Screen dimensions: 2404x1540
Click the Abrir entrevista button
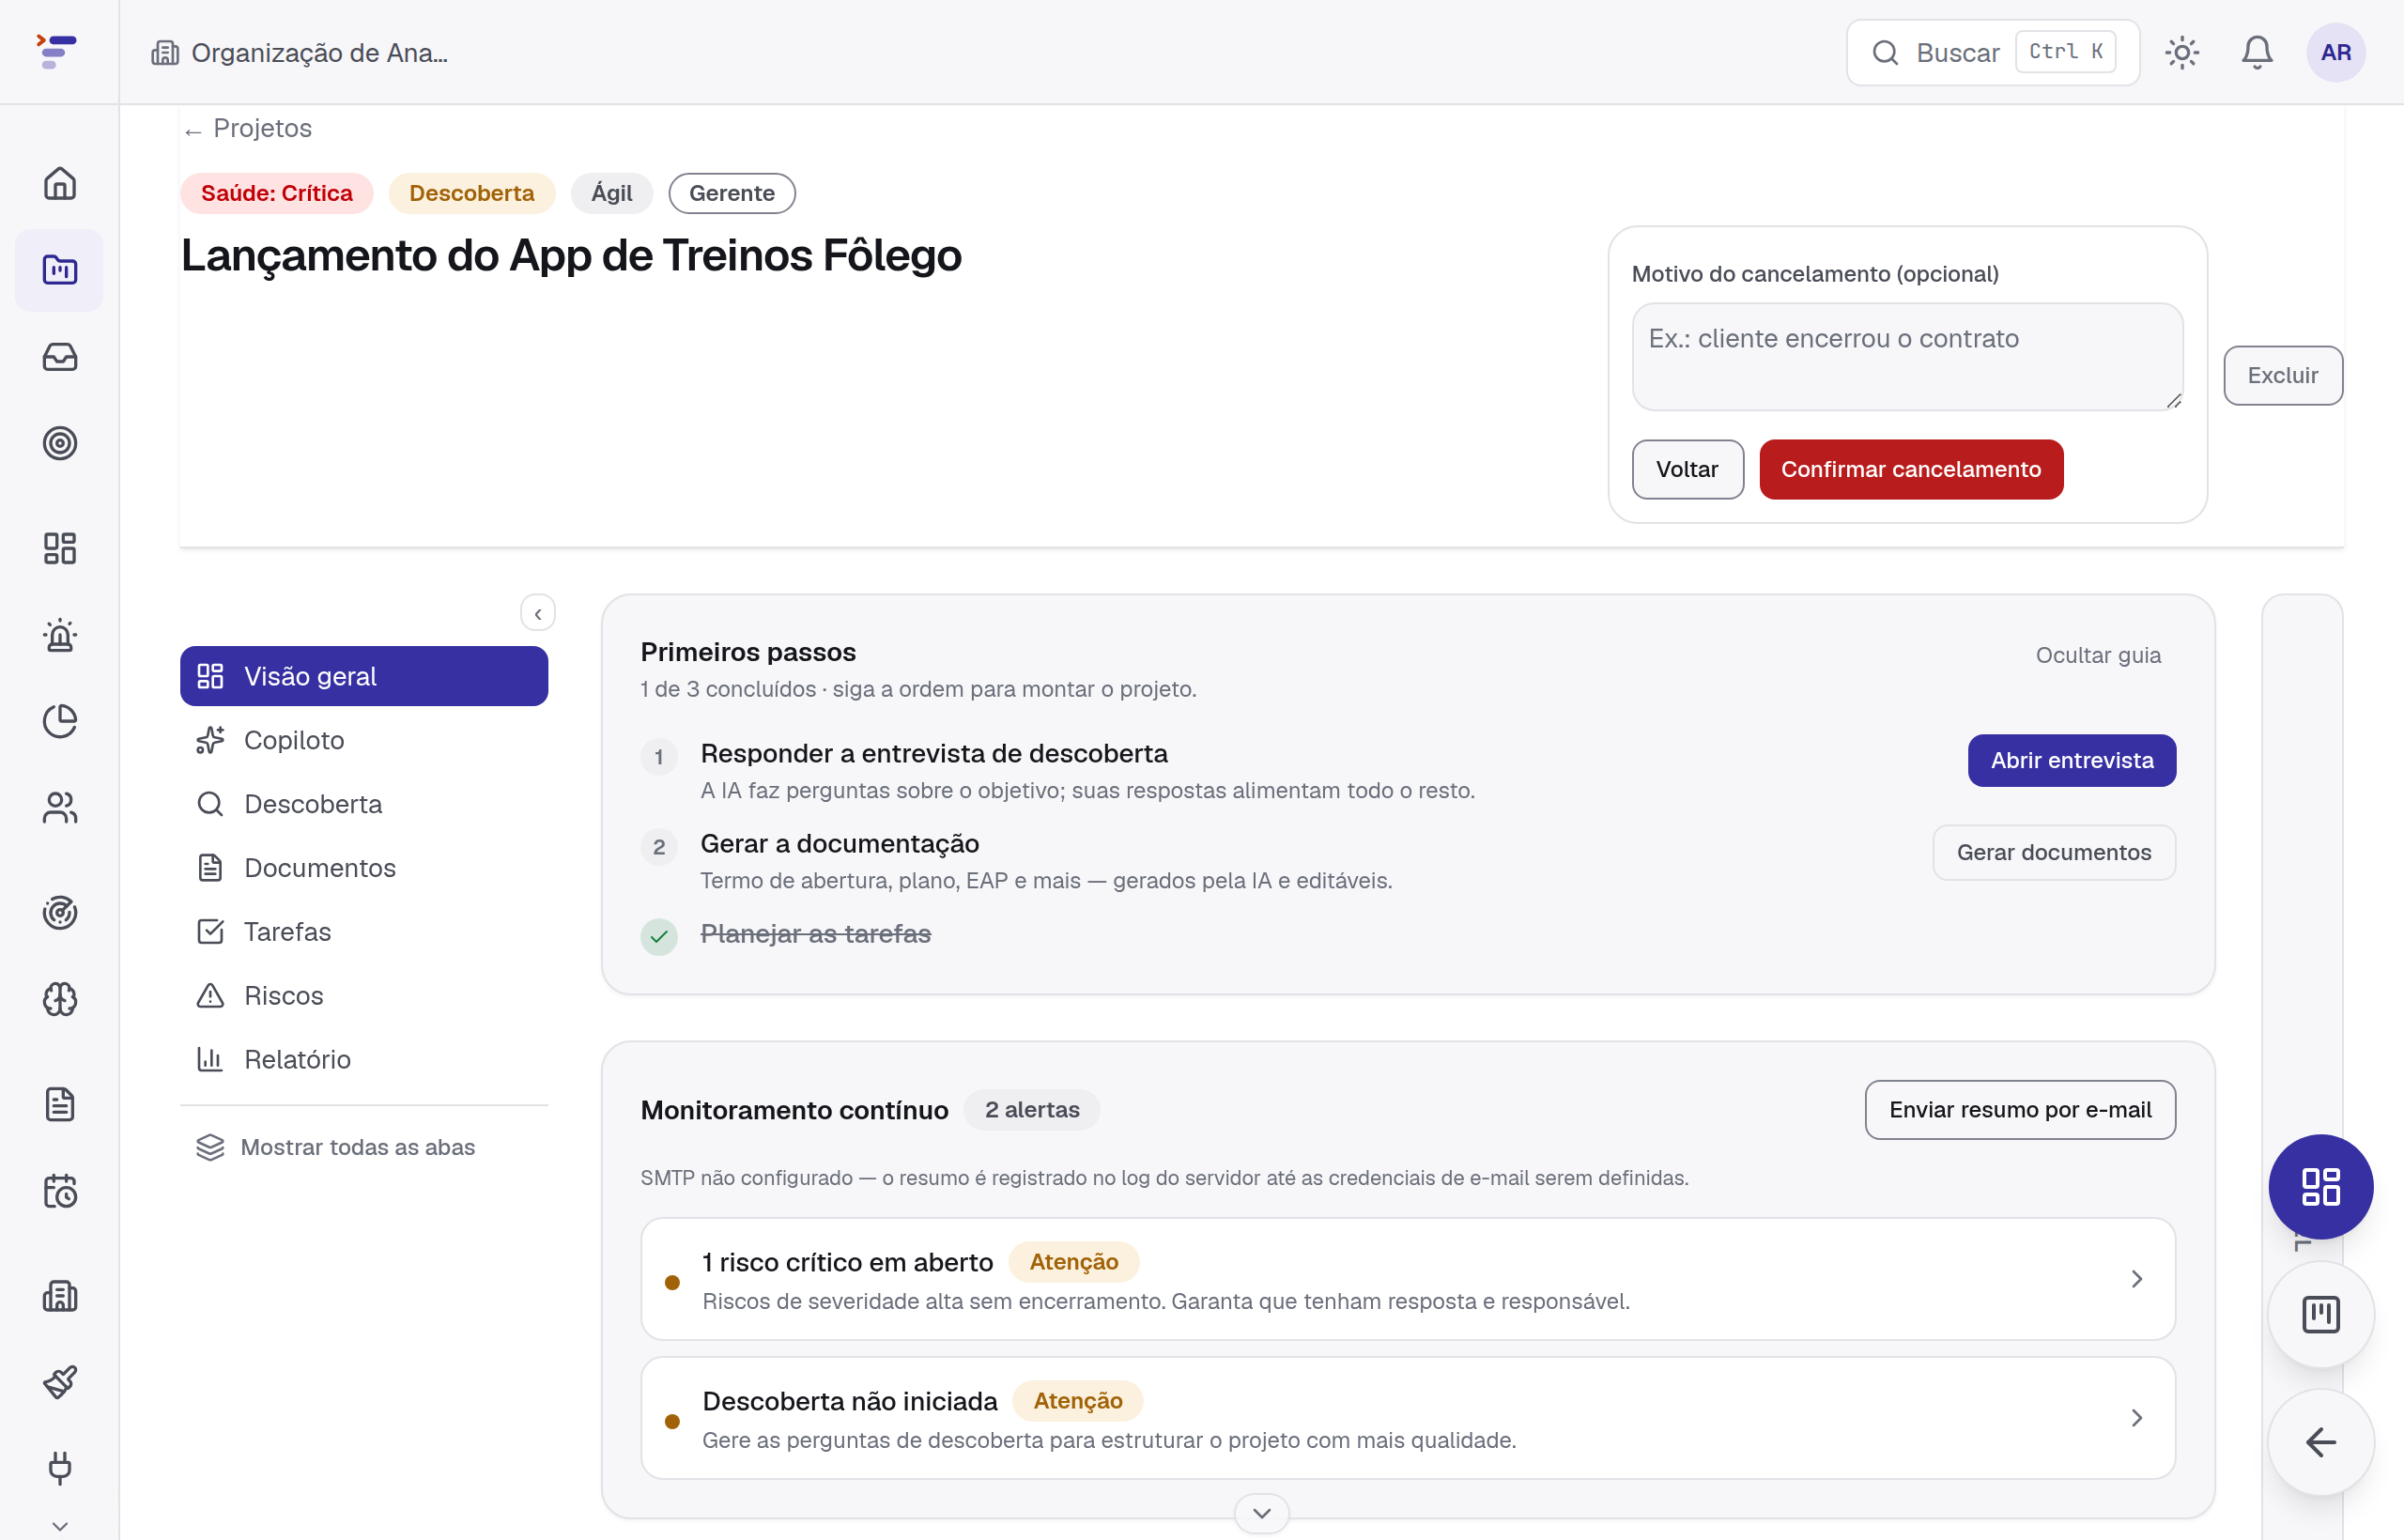(2071, 760)
